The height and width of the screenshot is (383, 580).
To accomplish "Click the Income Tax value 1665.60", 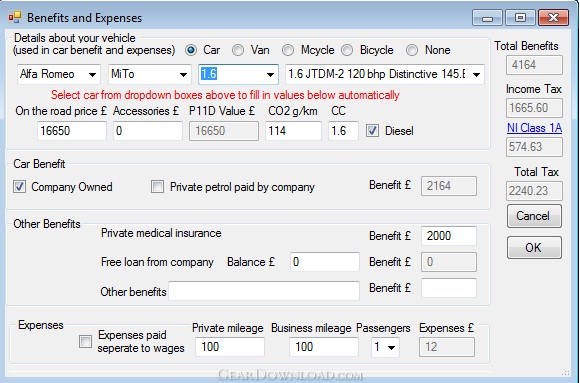I will tap(535, 108).
